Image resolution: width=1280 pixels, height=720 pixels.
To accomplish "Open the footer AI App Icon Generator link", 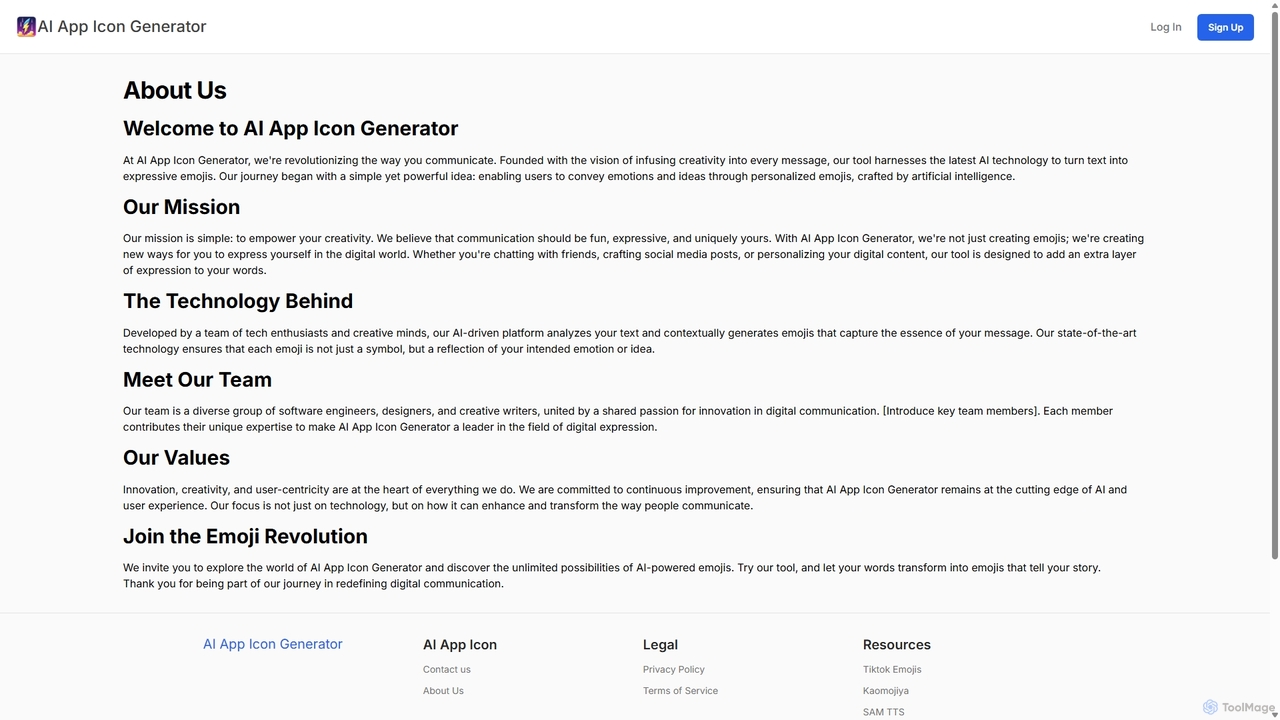I will tap(273, 644).
